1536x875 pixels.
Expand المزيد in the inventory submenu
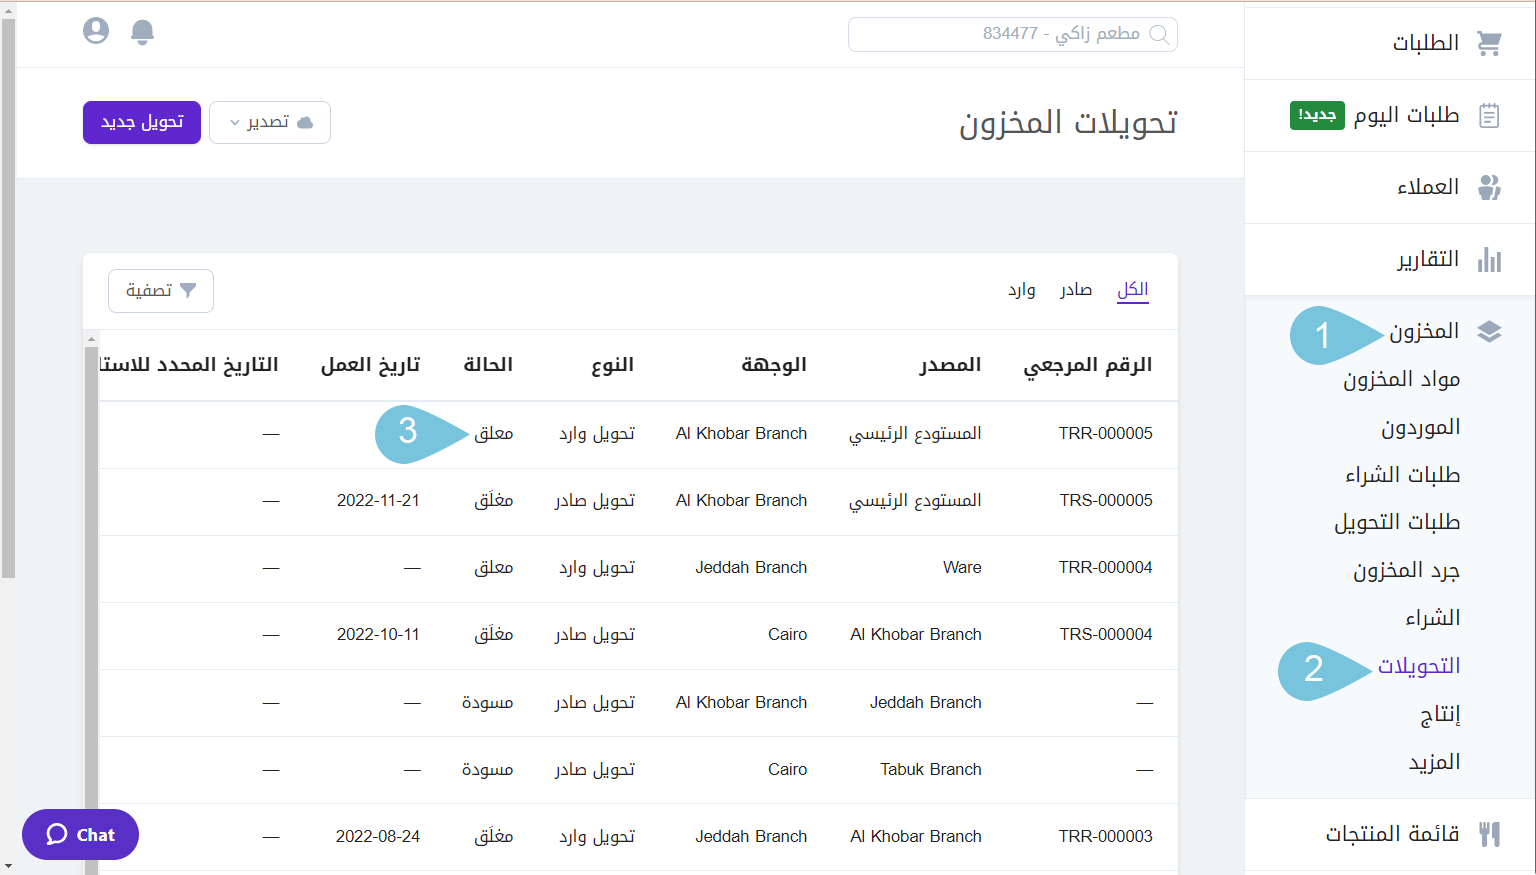coord(1436,760)
